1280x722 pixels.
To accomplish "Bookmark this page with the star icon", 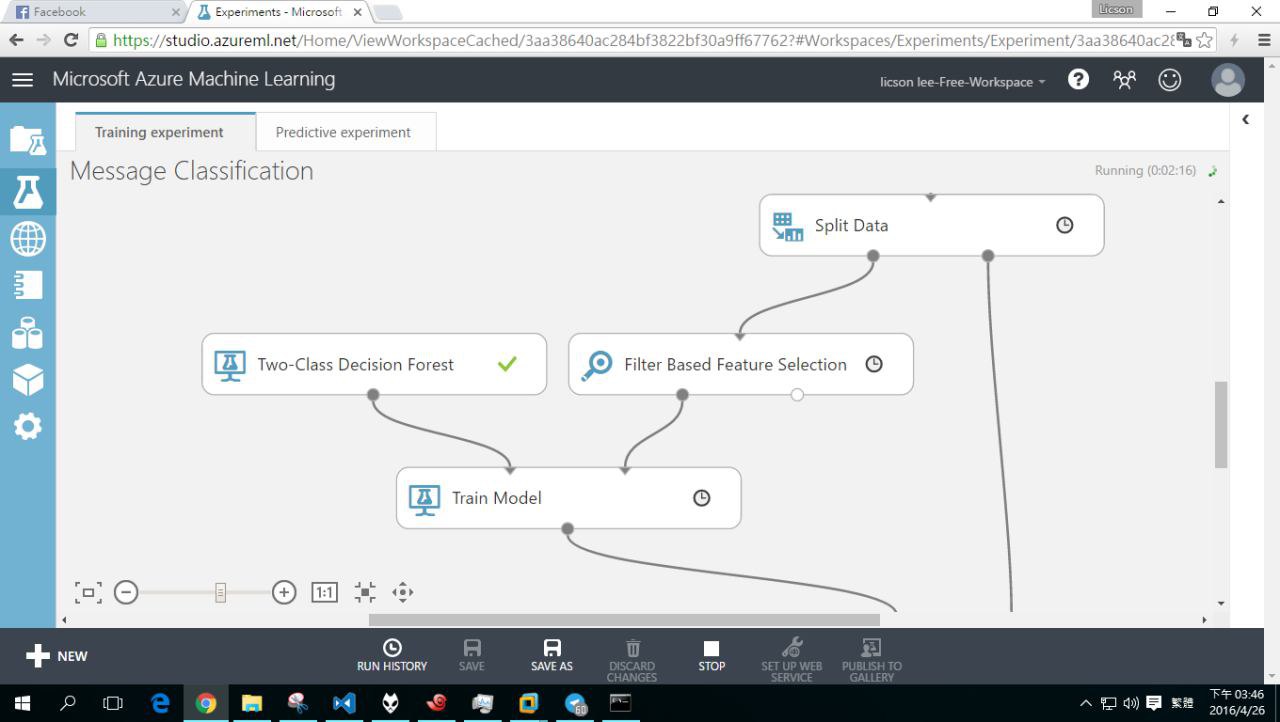I will (x=1205, y=40).
